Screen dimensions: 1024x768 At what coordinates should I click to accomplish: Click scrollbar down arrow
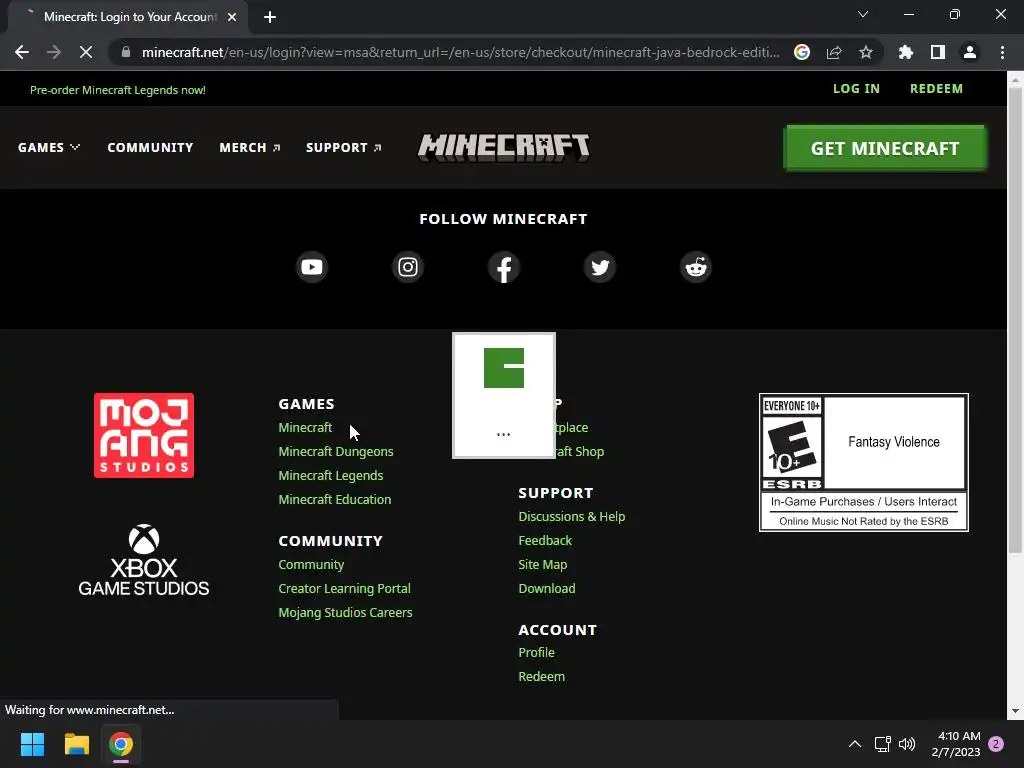pyautogui.click(x=1015, y=711)
